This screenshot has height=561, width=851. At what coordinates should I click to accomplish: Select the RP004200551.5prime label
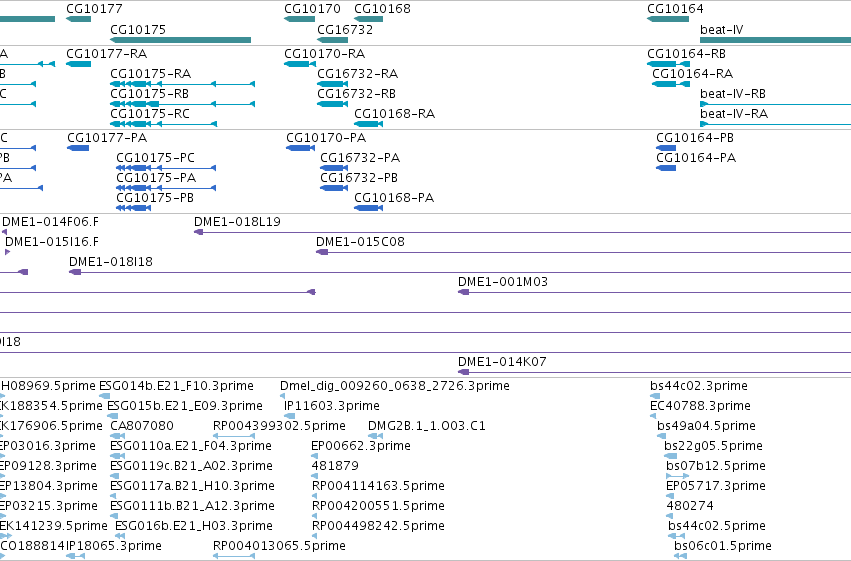pos(378,506)
